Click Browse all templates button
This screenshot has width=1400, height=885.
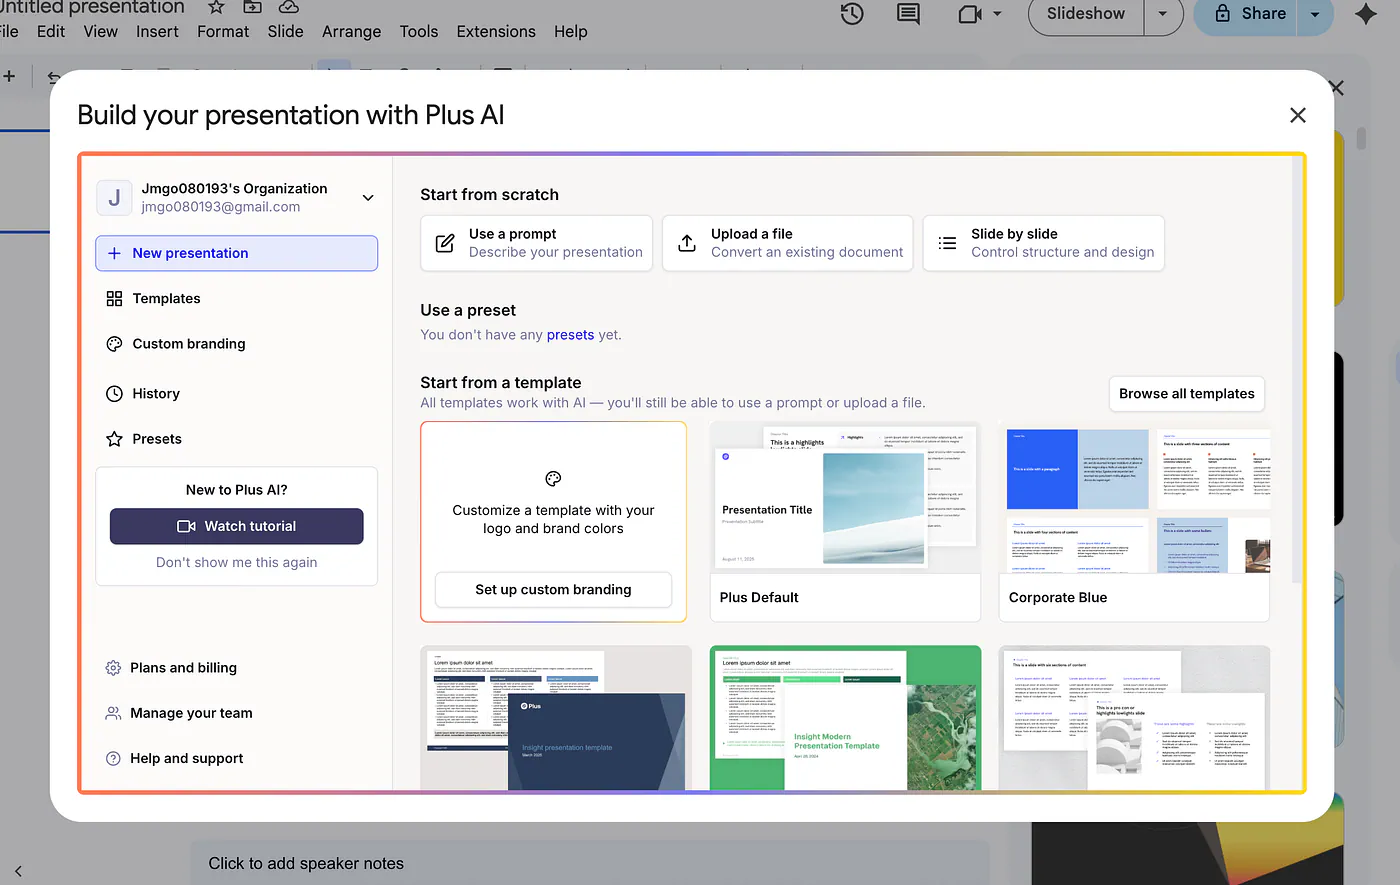point(1187,393)
